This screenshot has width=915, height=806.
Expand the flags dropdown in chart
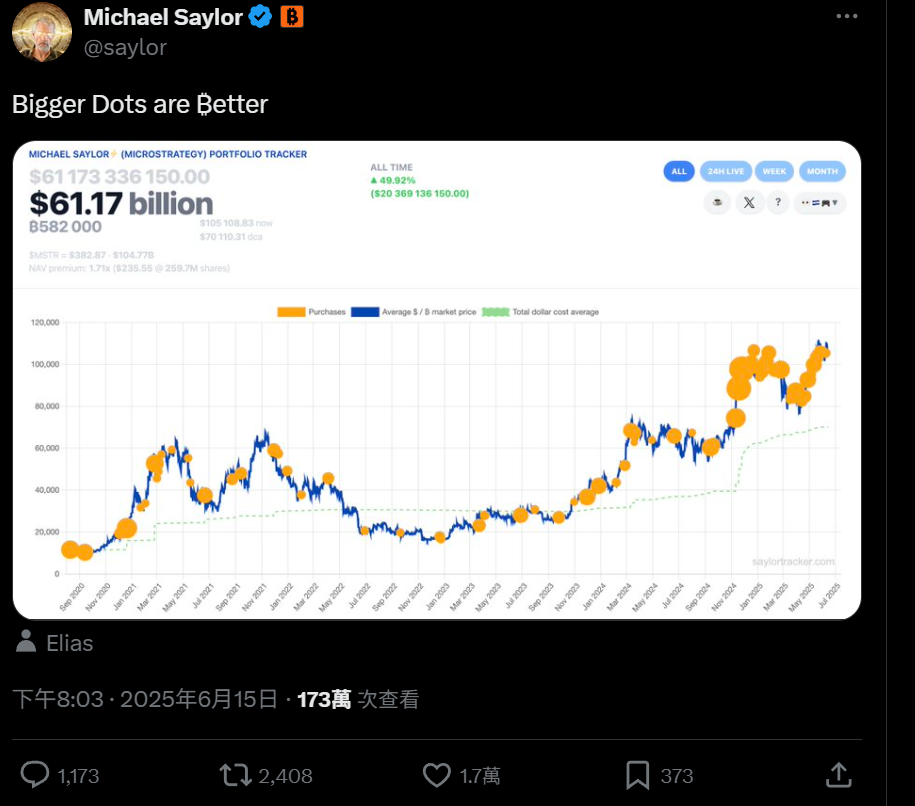[x=820, y=202]
